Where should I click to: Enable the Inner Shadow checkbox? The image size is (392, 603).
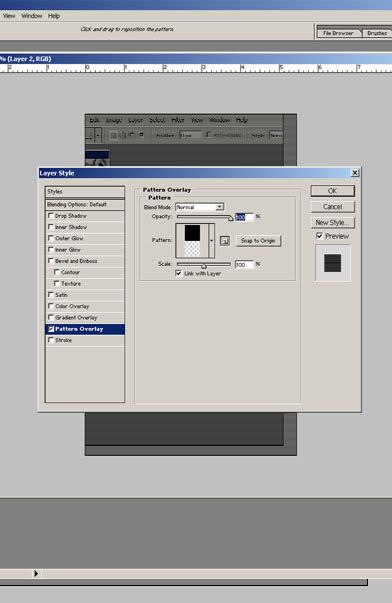point(50,227)
